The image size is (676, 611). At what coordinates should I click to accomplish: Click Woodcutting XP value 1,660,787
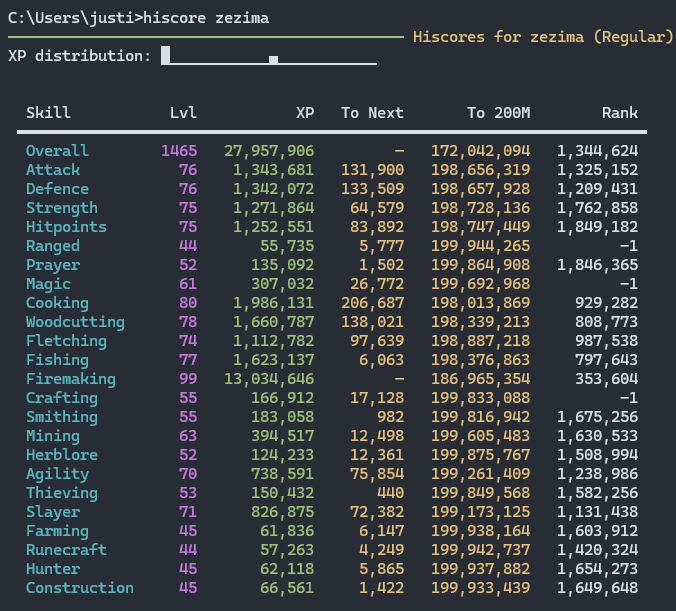273,322
